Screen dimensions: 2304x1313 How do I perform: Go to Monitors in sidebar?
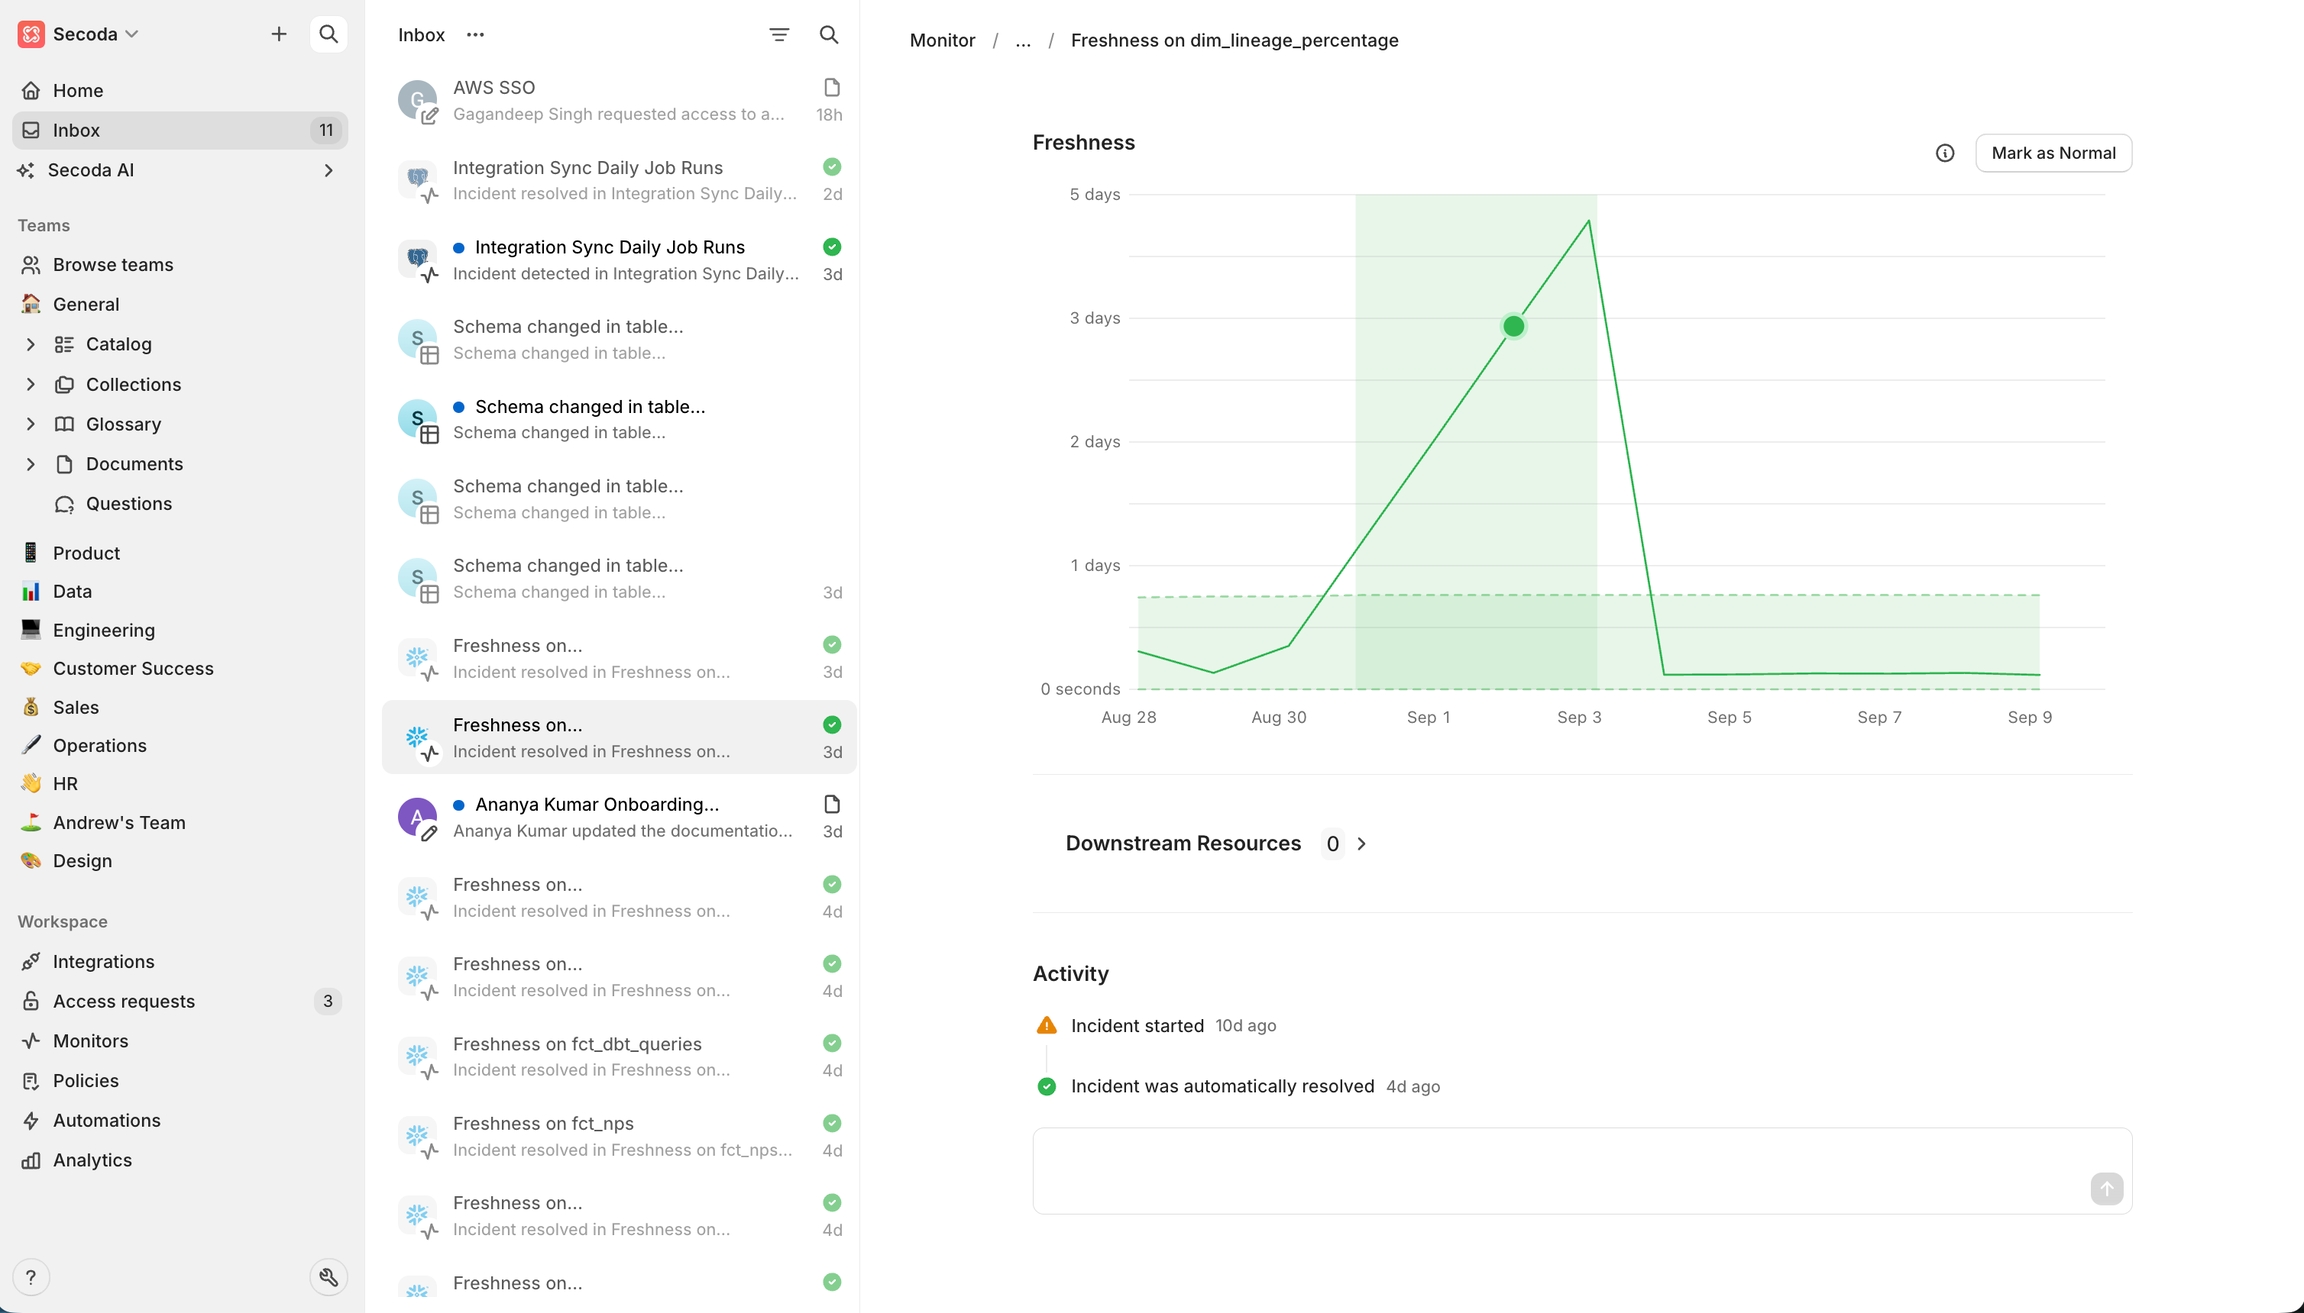pos(90,1041)
